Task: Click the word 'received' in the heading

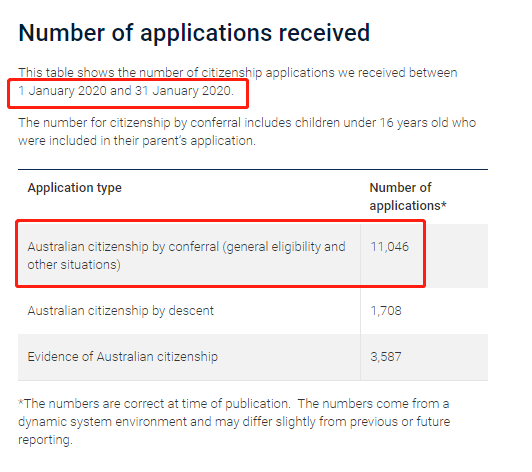Action: click(x=324, y=34)
